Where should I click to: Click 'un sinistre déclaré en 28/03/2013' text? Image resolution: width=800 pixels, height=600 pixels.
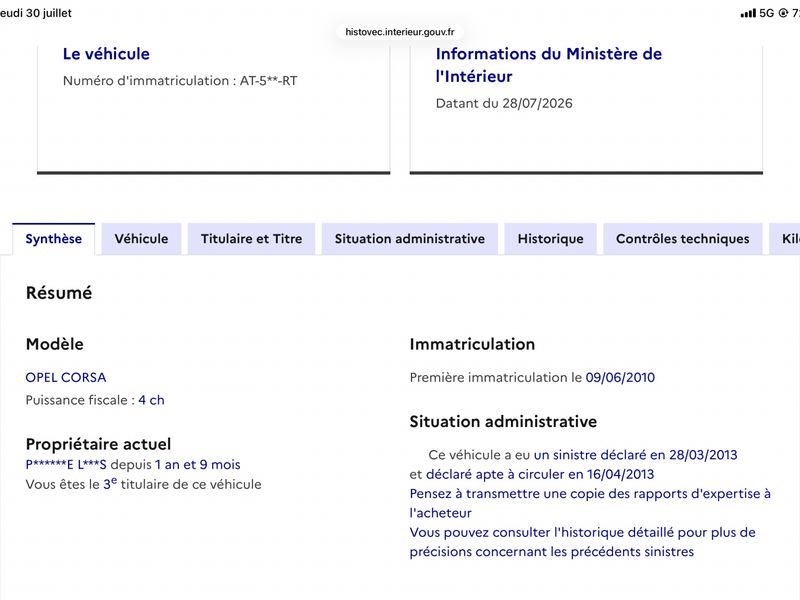coord(635,455)
